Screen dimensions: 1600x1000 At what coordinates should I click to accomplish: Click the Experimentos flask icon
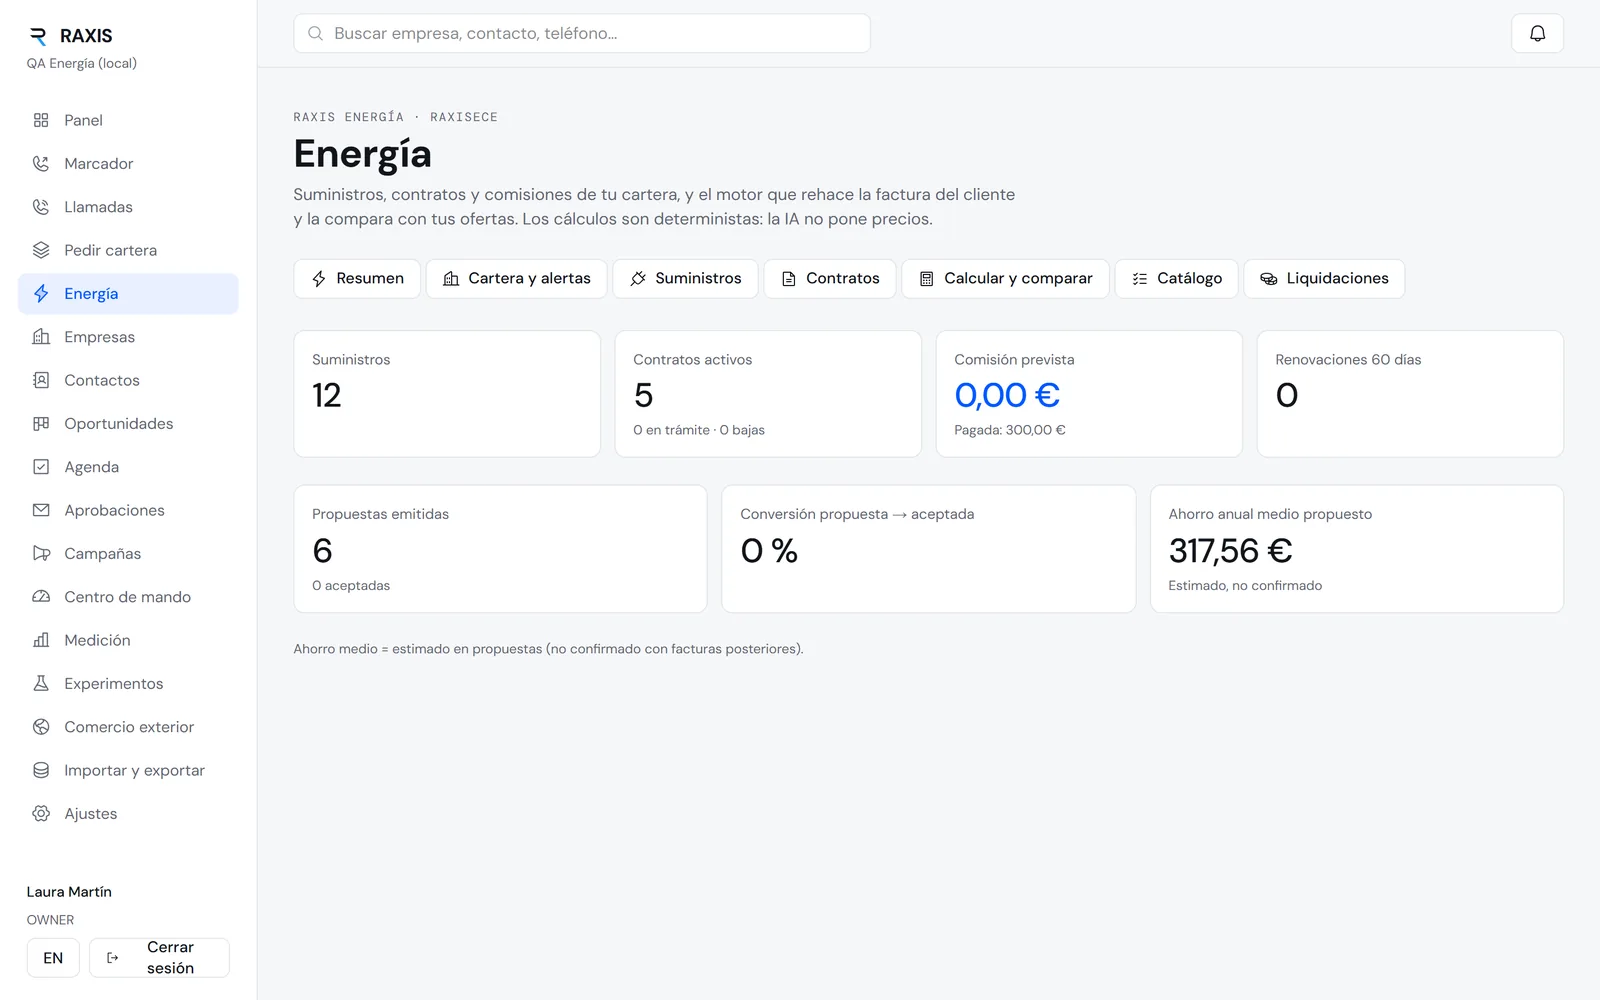41,683
